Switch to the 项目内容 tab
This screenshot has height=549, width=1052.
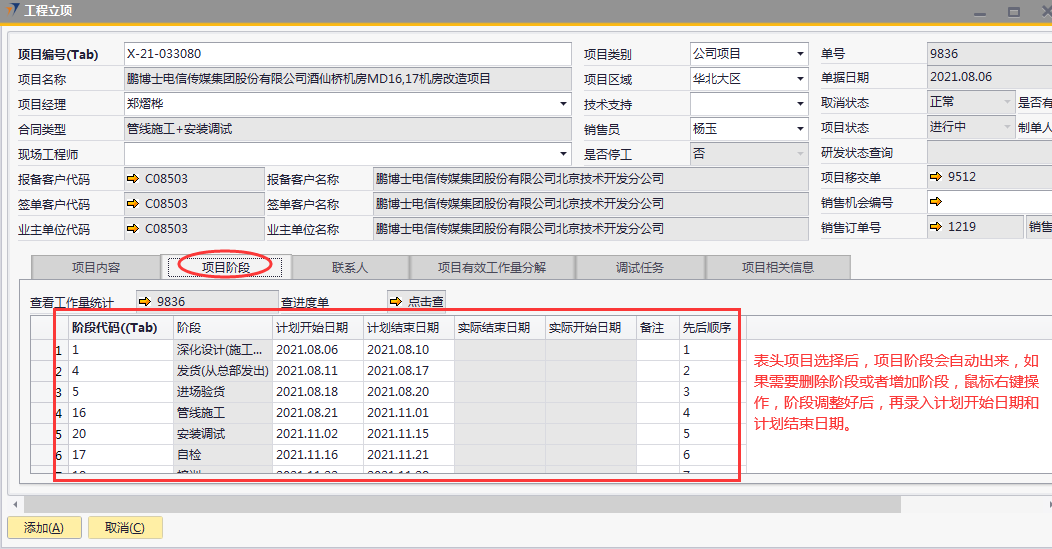(96, 268)
